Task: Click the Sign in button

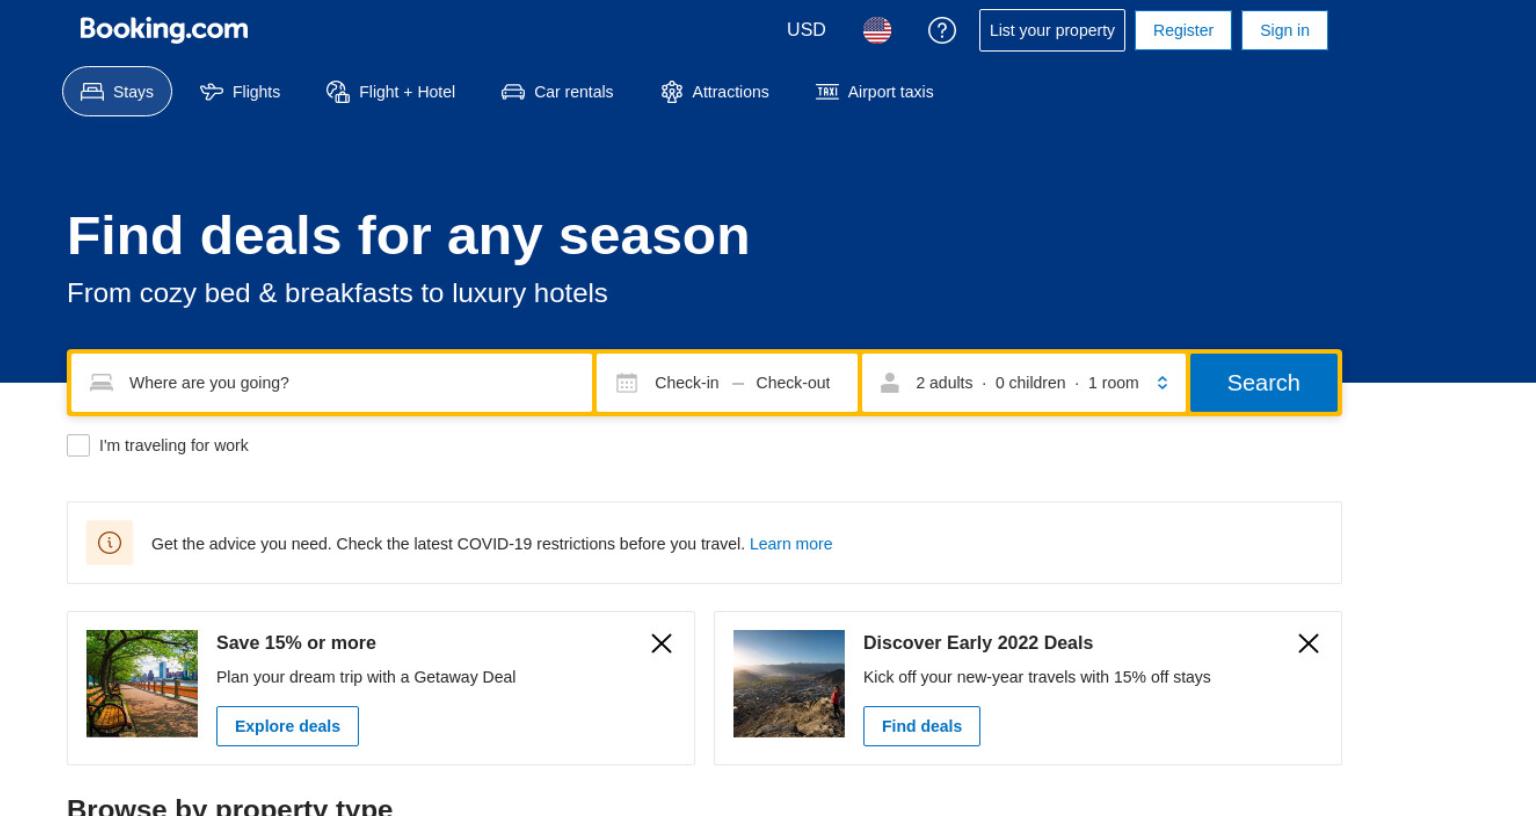Action: click(1284, 30)
